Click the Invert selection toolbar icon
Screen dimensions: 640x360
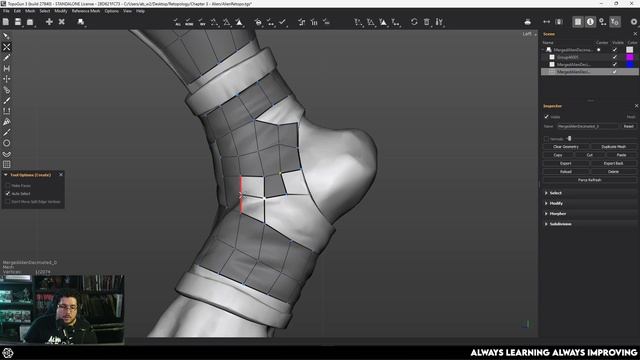[x=202, y=22]
